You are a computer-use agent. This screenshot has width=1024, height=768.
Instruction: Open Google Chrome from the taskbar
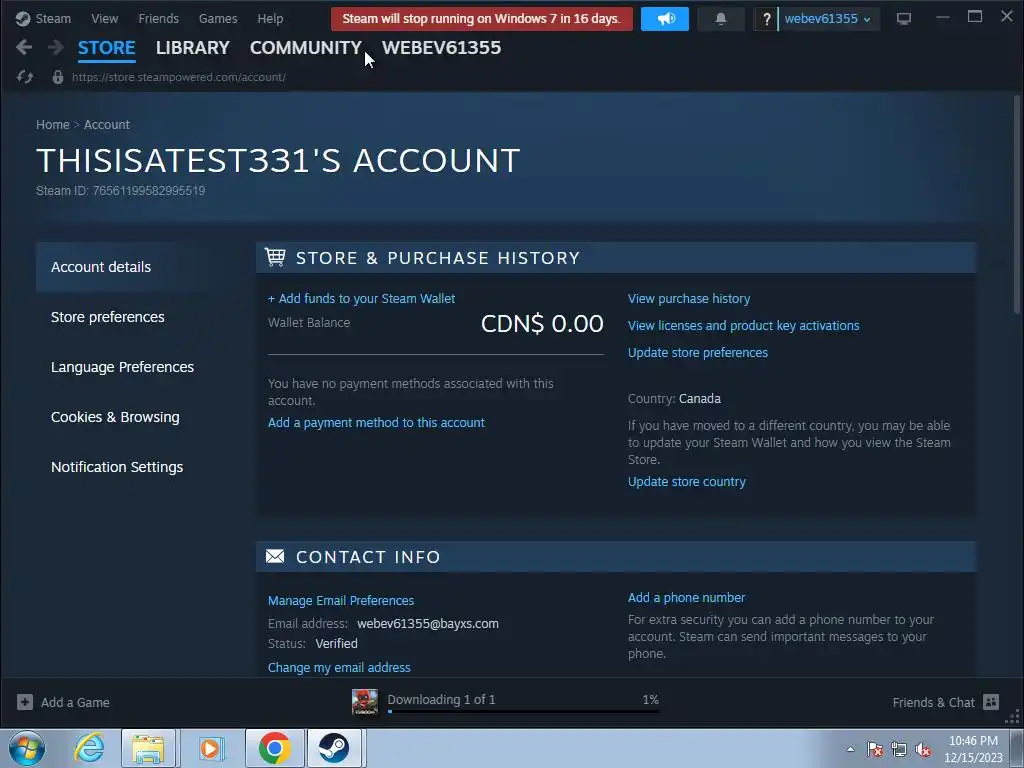(x=274, y=748)
